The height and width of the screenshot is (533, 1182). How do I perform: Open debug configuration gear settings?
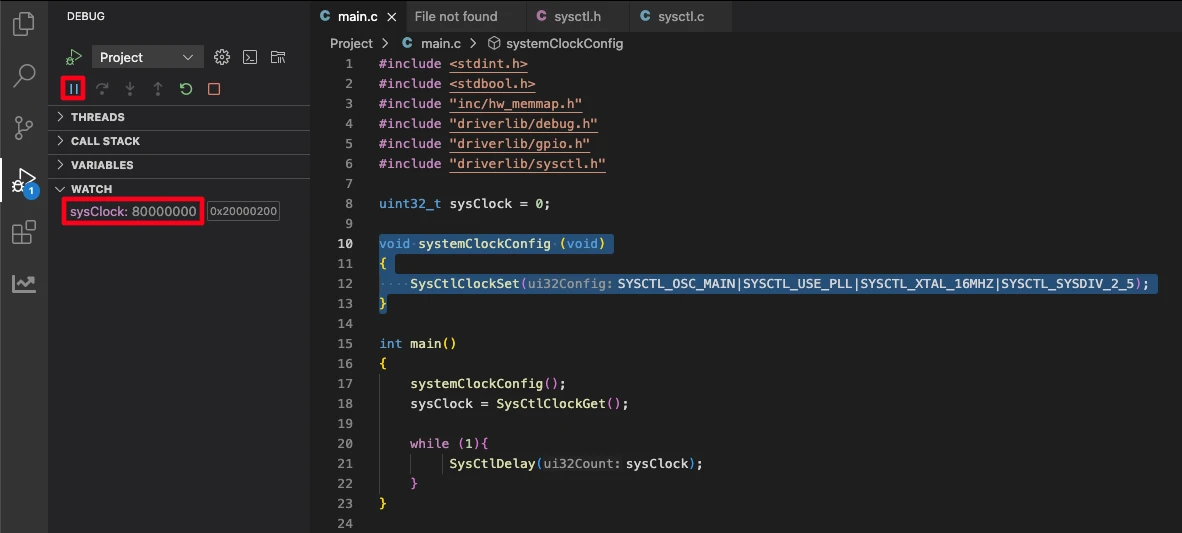tap(222, 57)
